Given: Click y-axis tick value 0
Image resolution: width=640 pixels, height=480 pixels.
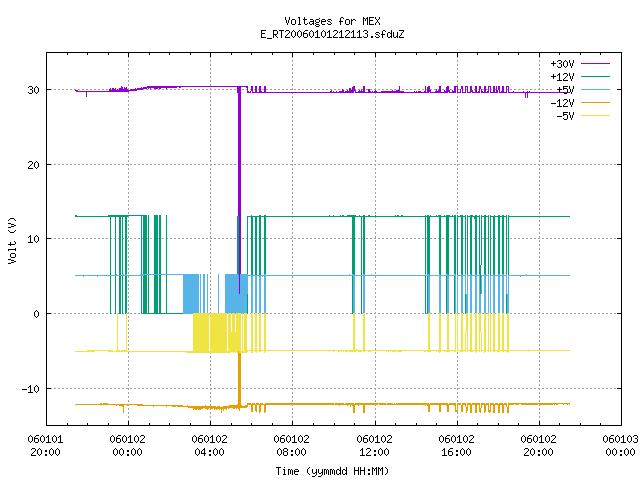Looking at the screenshot, I should 36,314.
